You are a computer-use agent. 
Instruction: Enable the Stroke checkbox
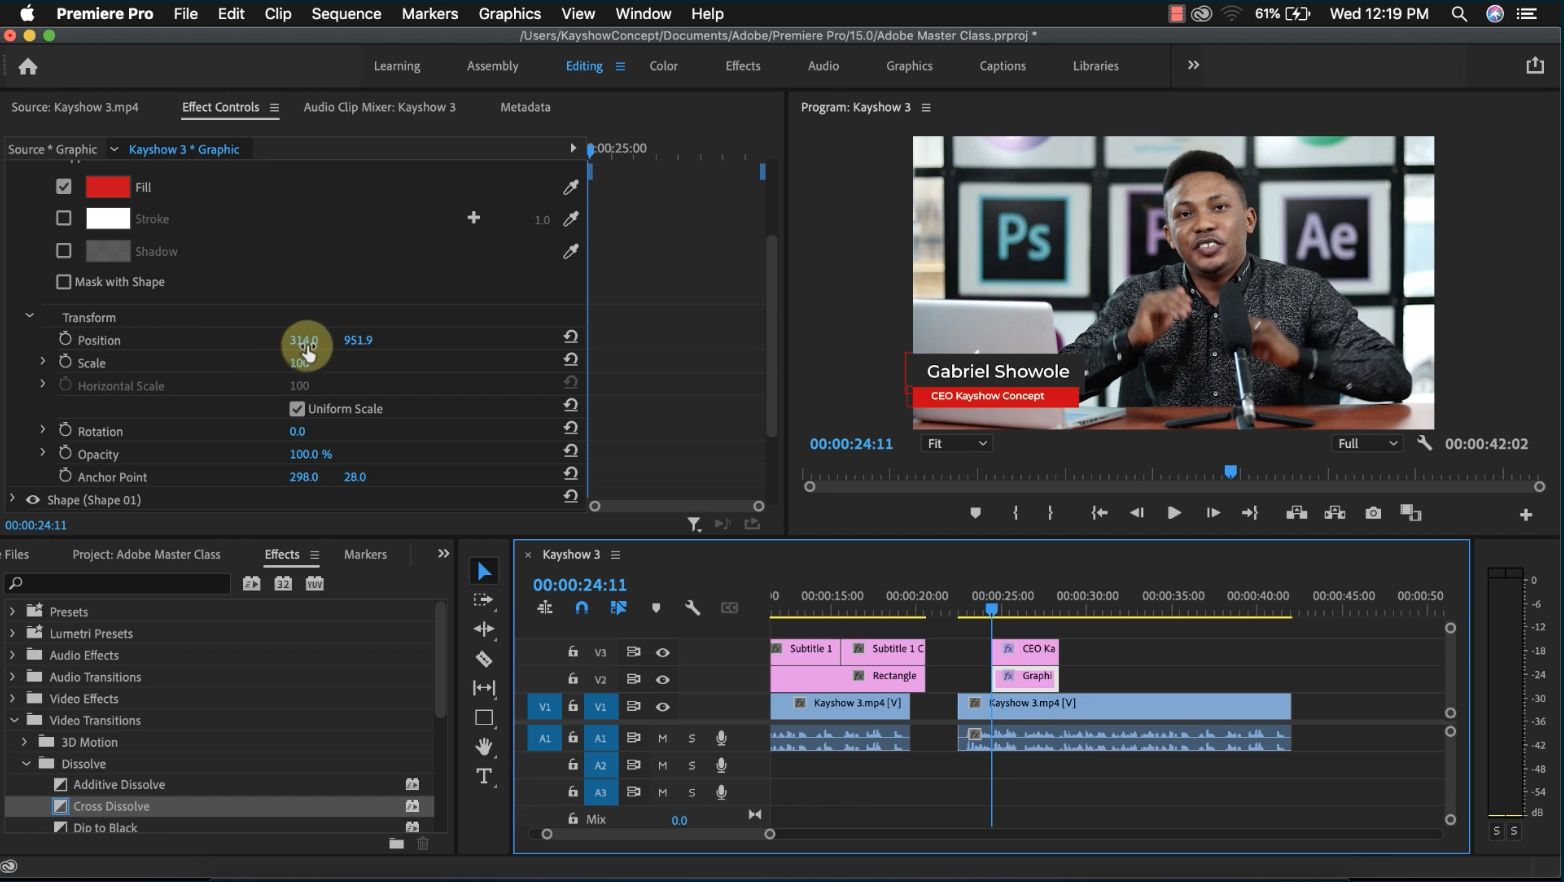pos(64,218)
